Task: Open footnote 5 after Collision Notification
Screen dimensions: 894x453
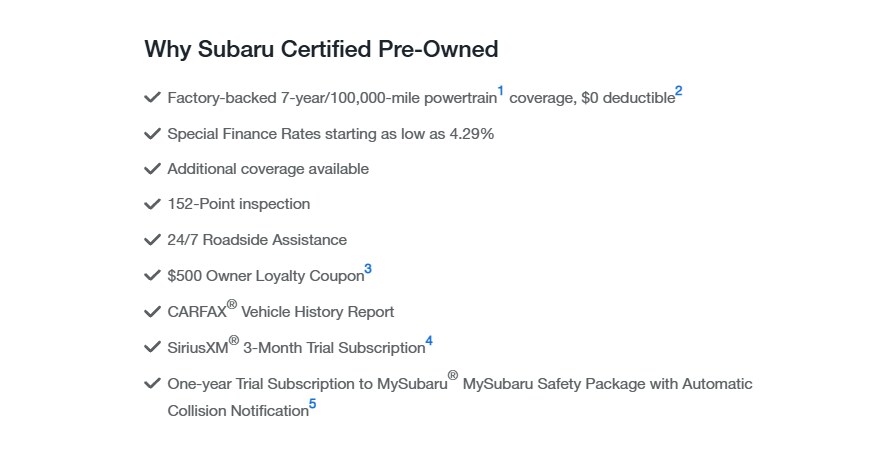Action: [x=312, y=404]
